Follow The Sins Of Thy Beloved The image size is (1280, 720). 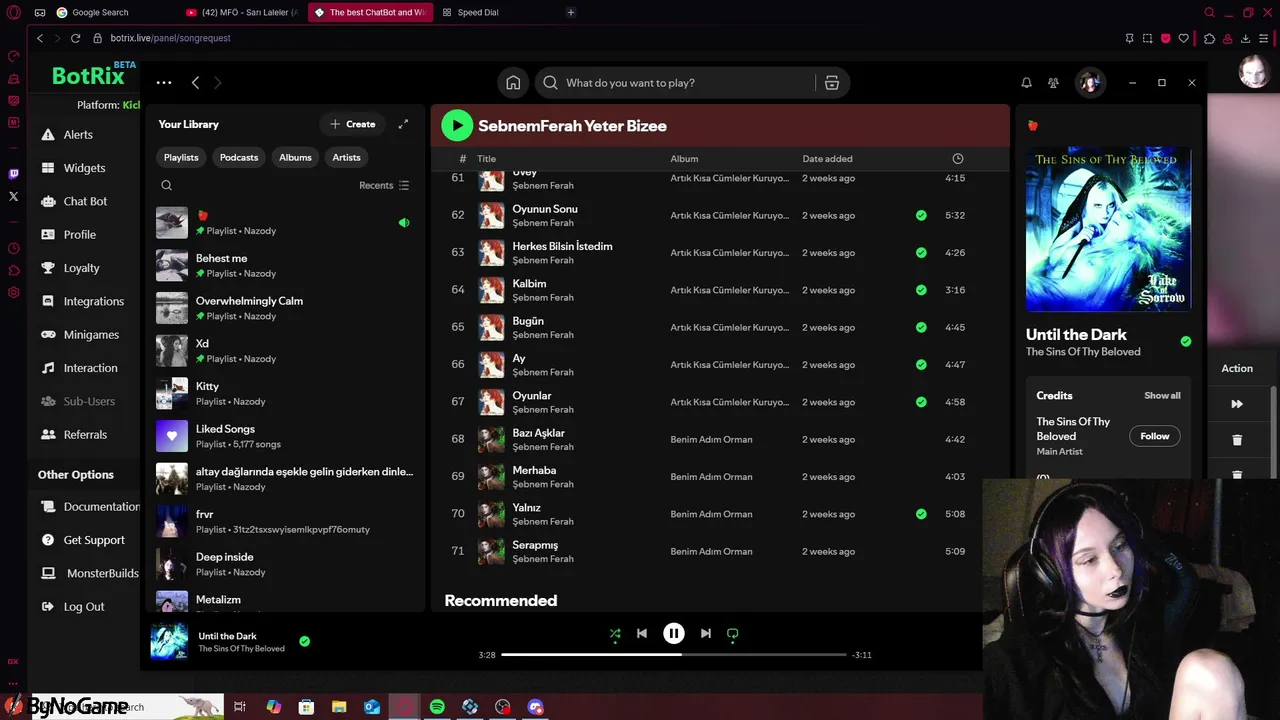pos(1154,436)
